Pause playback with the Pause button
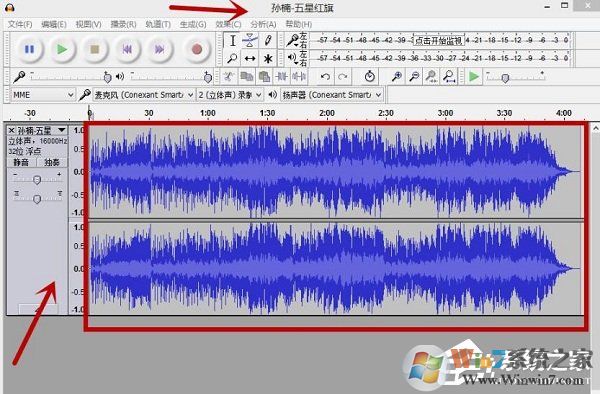This screenshot has height=394, width=600. 29,49
